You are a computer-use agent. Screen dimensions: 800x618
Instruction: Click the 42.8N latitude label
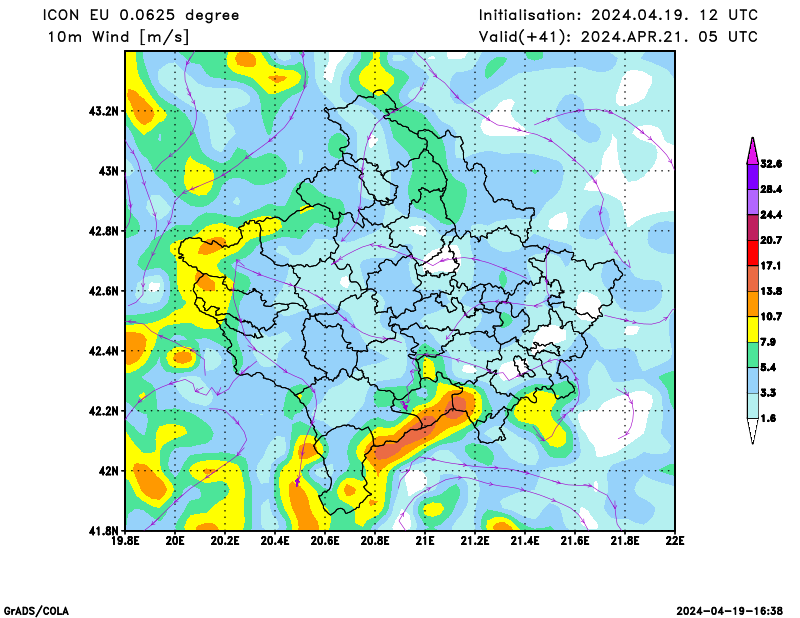[x=104, y=231]
